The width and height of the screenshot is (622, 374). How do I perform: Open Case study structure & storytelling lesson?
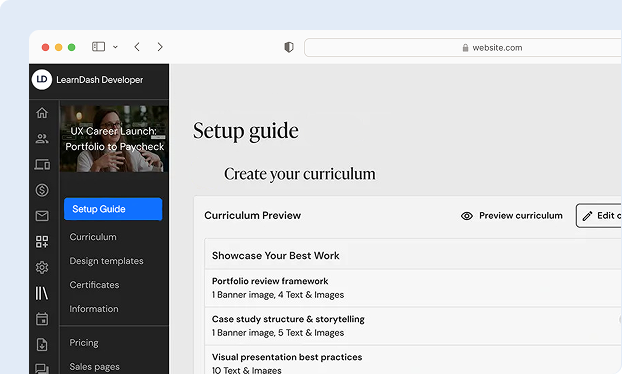[x=413, y=326]
